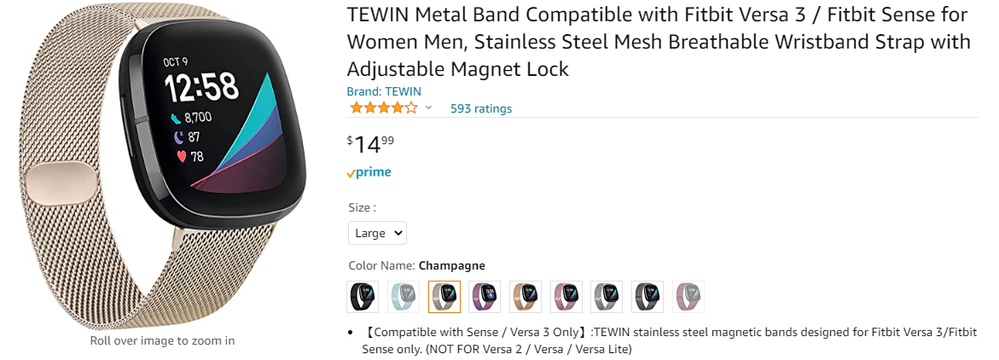The height and width of the screenshot is (360, 999).
Task: Open the 593 ratings link
Action: coord(481,108)
